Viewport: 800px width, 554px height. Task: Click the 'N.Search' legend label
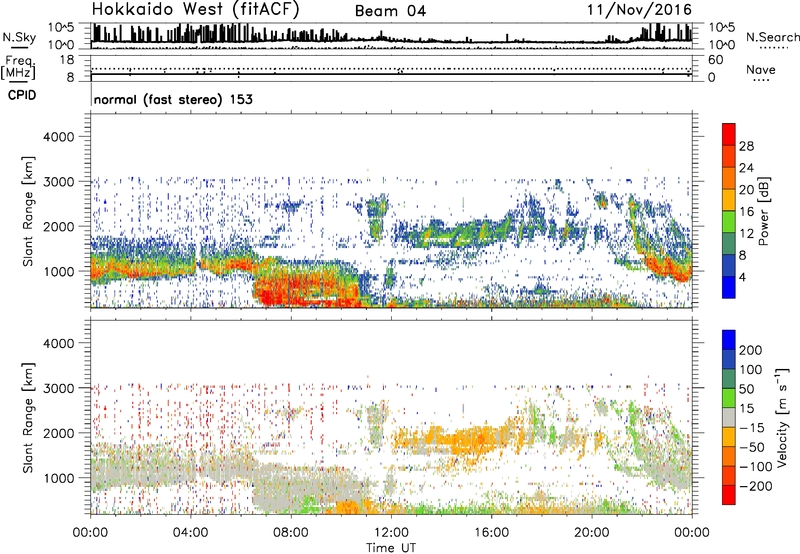772,37
